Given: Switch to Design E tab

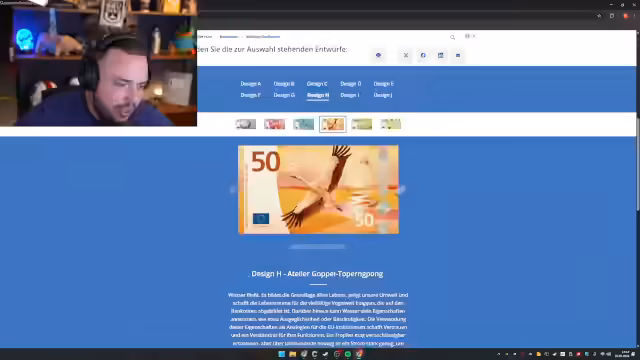Looking at the screenshot, I should coord(384,84).
